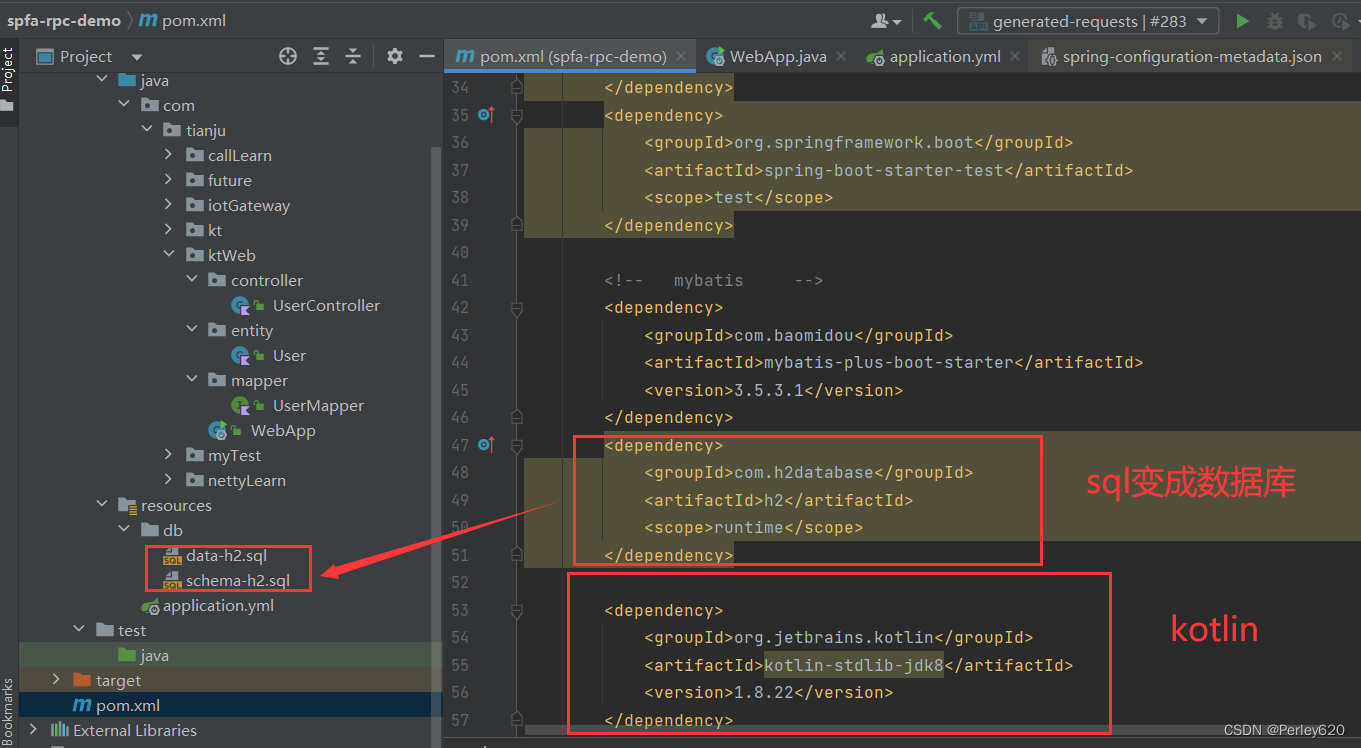Run the generated-requests configuration
Image resolution: width=1361 pixels, height=748 pixels.
[1242, 21]
